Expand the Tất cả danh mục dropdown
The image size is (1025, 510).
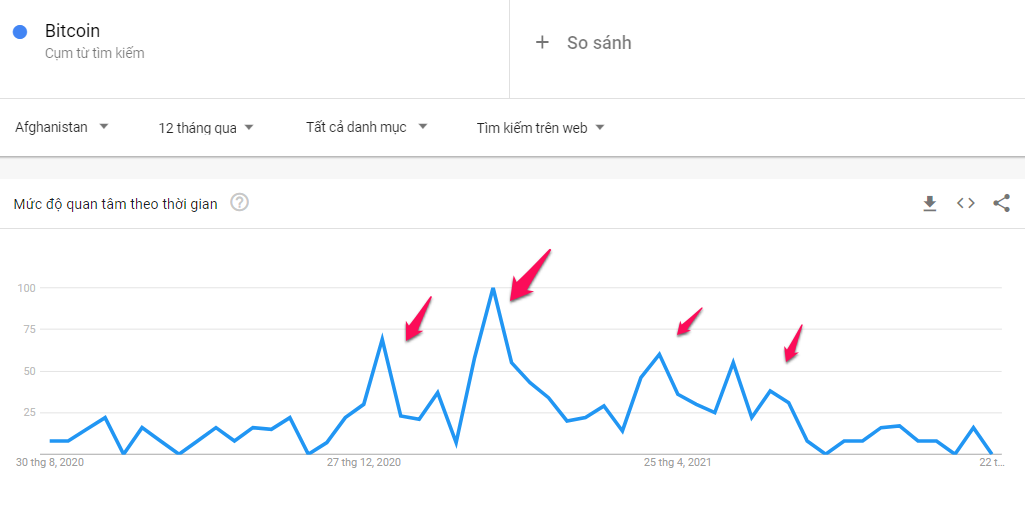(x=367, y=128)
